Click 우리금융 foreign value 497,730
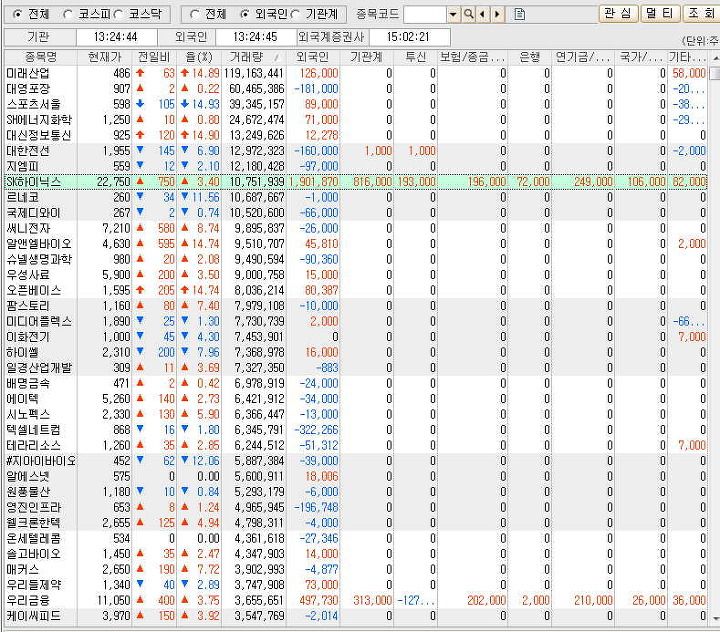The image size is (720, 632). coord(319,600)
